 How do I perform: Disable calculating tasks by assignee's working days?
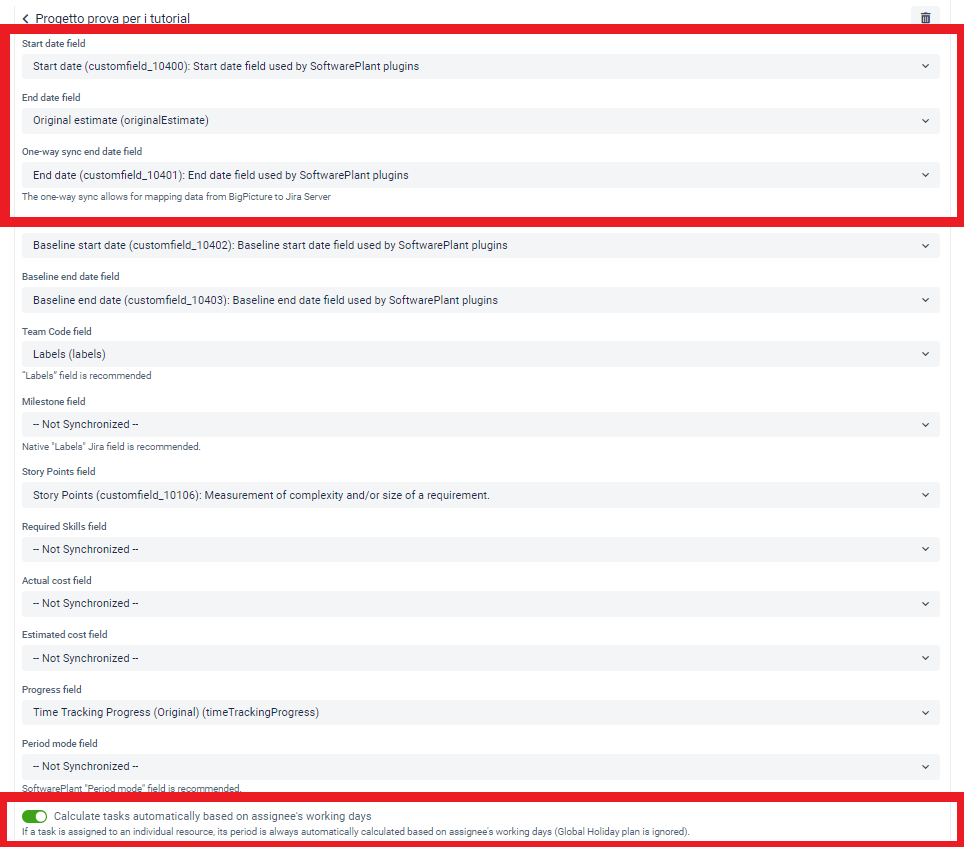point(34,816)
